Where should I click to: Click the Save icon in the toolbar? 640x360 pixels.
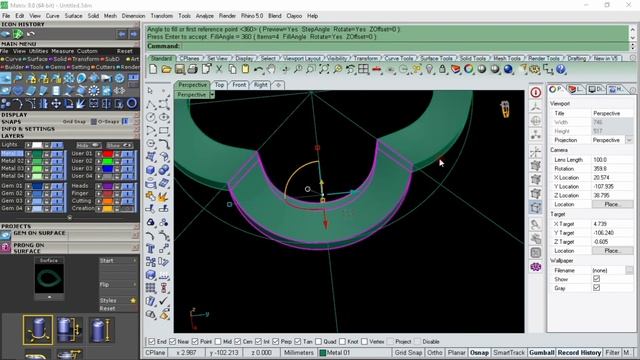[x=180, y=69]
